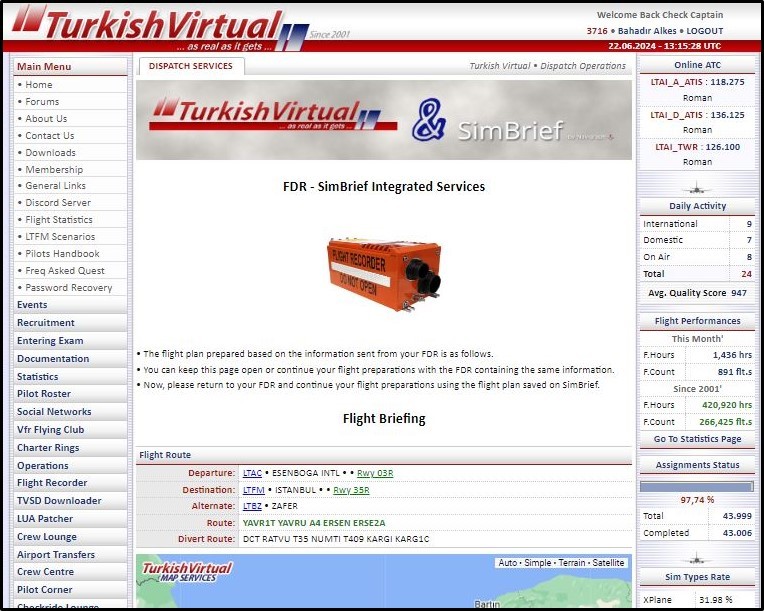The height and width of the screenshot is (611, 764).
Task: Open Membership menu item
Action: [54, 170]
